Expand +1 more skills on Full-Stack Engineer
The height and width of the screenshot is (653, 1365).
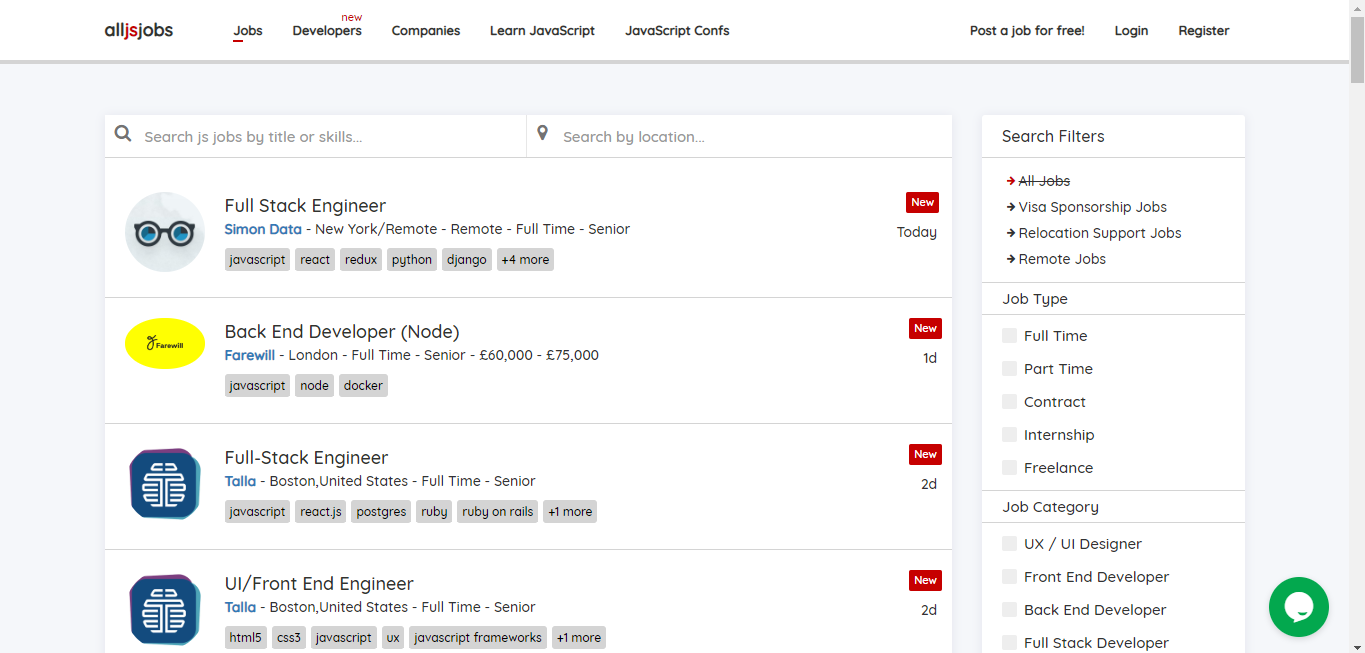[x=569, y=511]
